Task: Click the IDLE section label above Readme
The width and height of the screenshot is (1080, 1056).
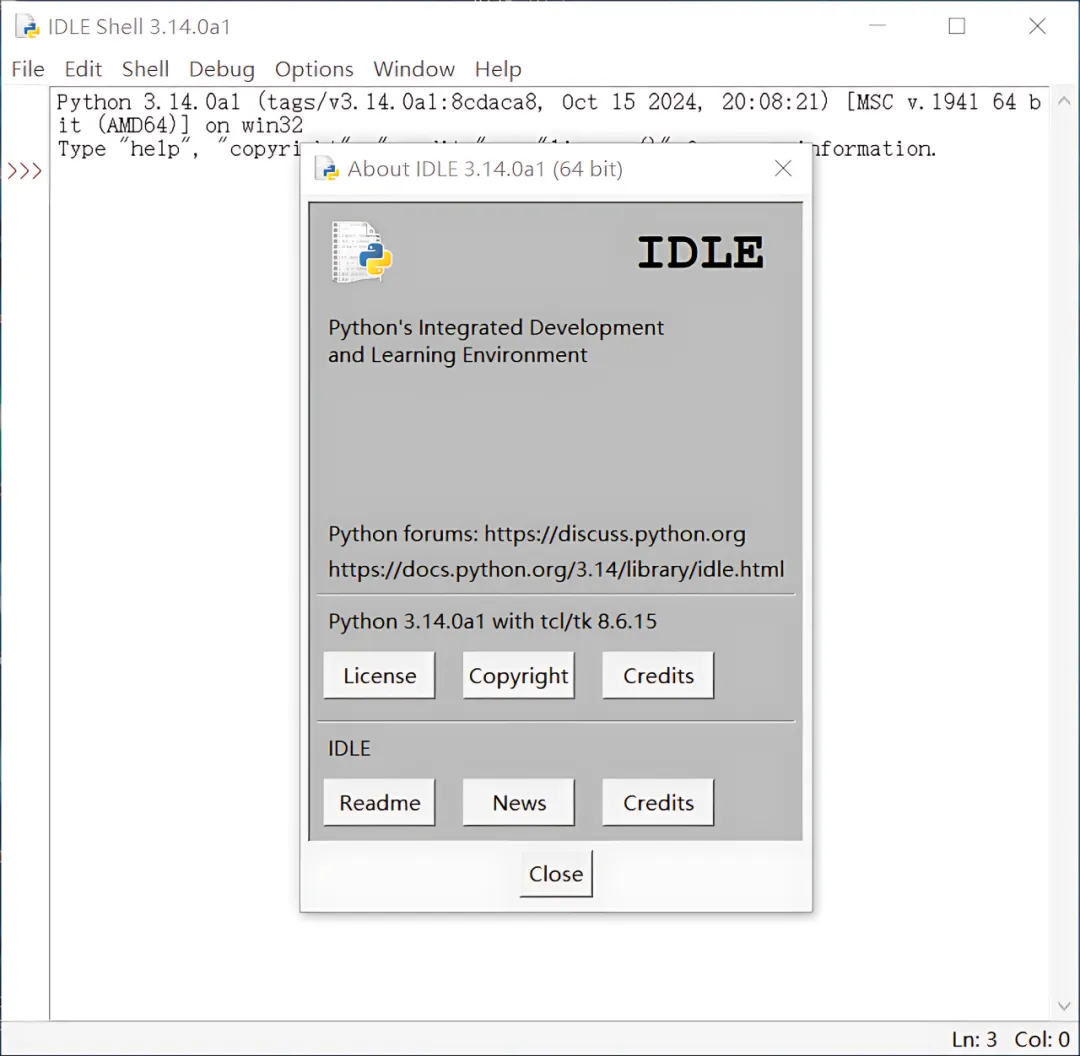Action: (349, 748)
